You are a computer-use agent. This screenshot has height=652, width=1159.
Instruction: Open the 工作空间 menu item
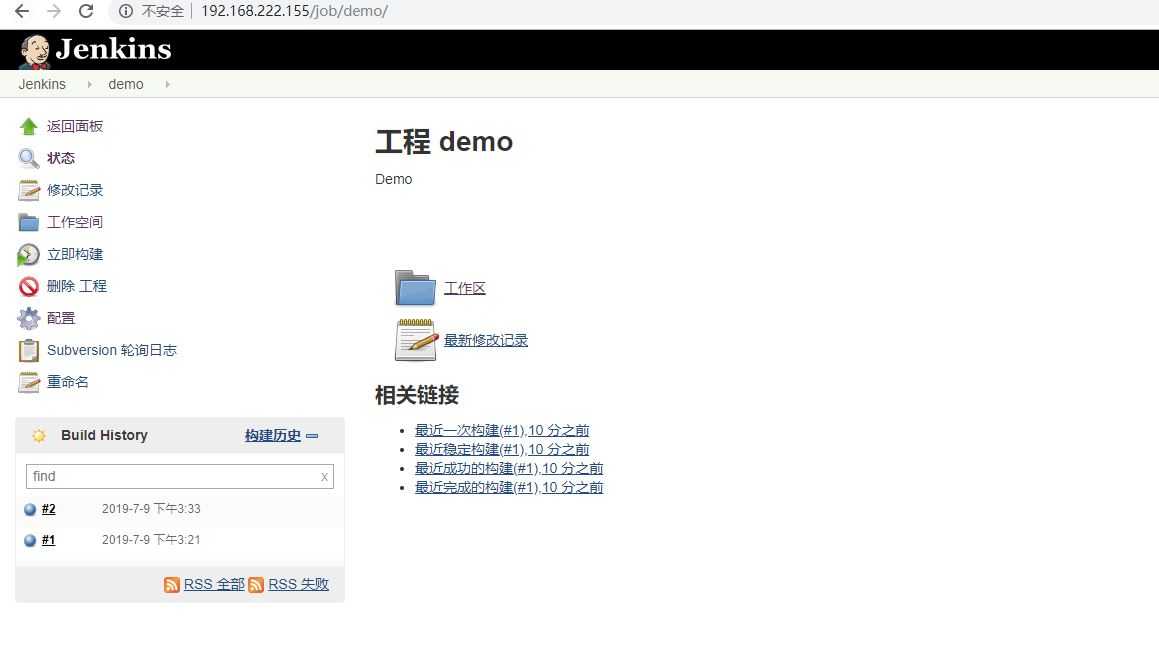[75, 222]
